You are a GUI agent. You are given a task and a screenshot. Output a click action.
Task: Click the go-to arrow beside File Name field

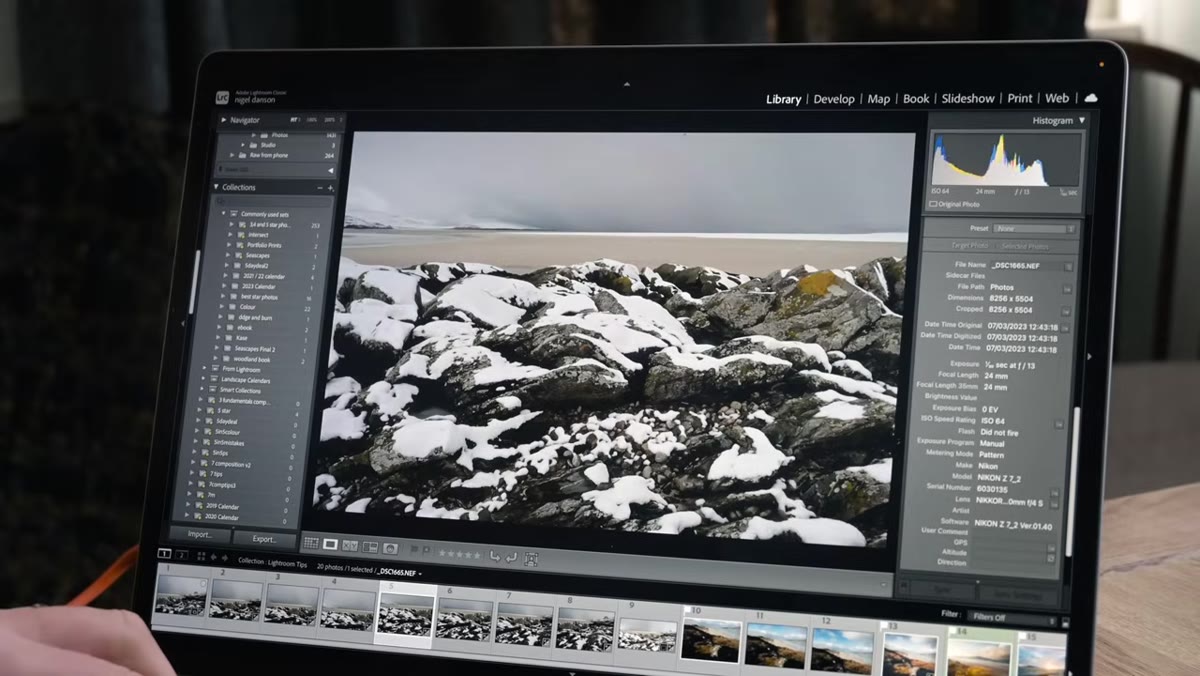click(1068, 266)
